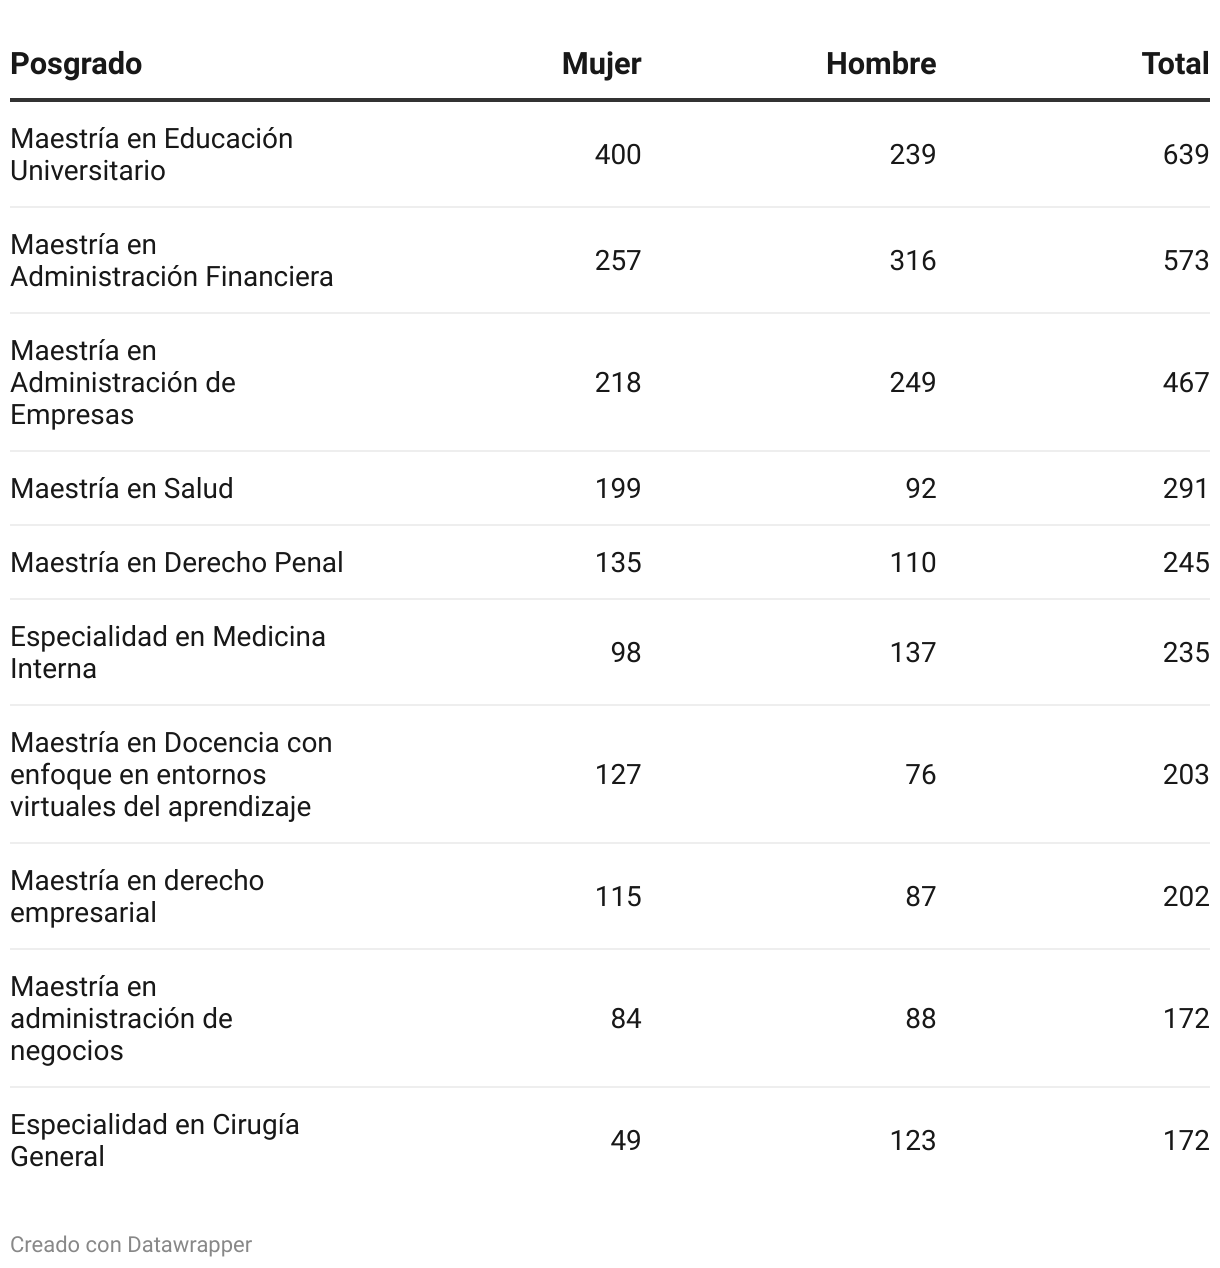This screenshot has width=1220, height=1268.
Task: Click the Hombre column header
Action: [x=881, y=64]
